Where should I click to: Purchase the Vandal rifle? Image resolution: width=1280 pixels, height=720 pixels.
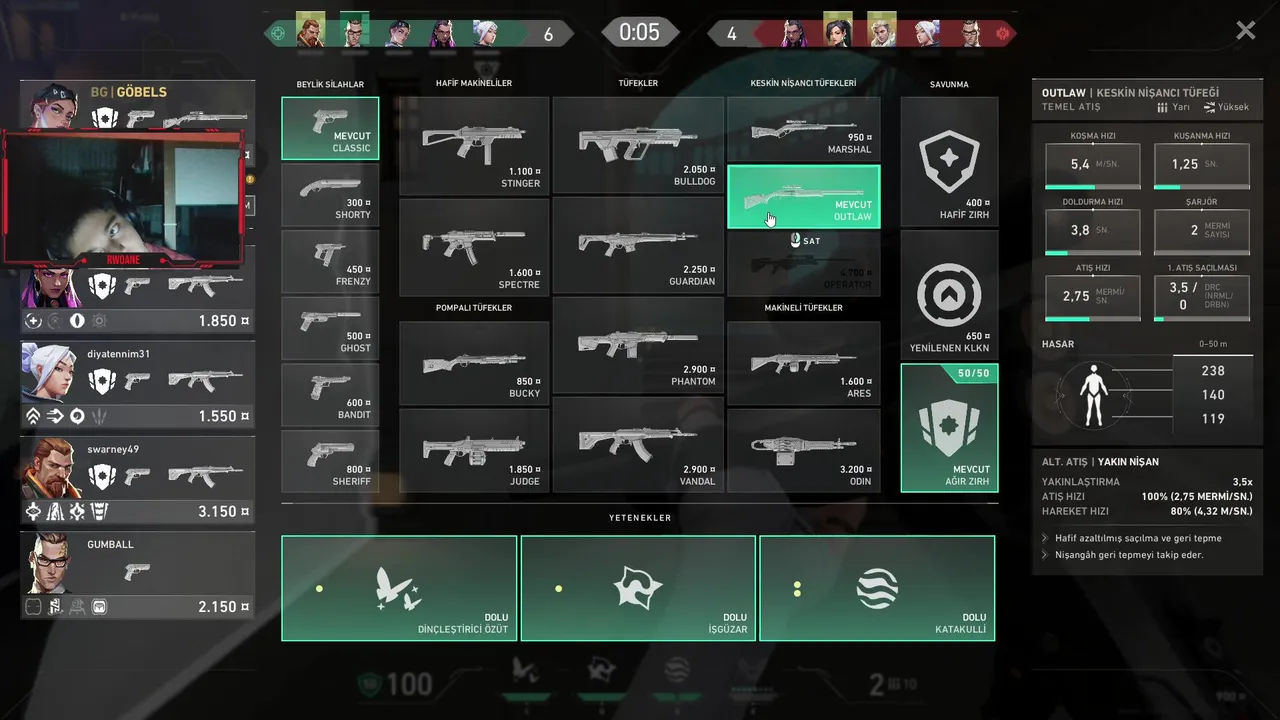pyautogui.click(x=638, y=444)
